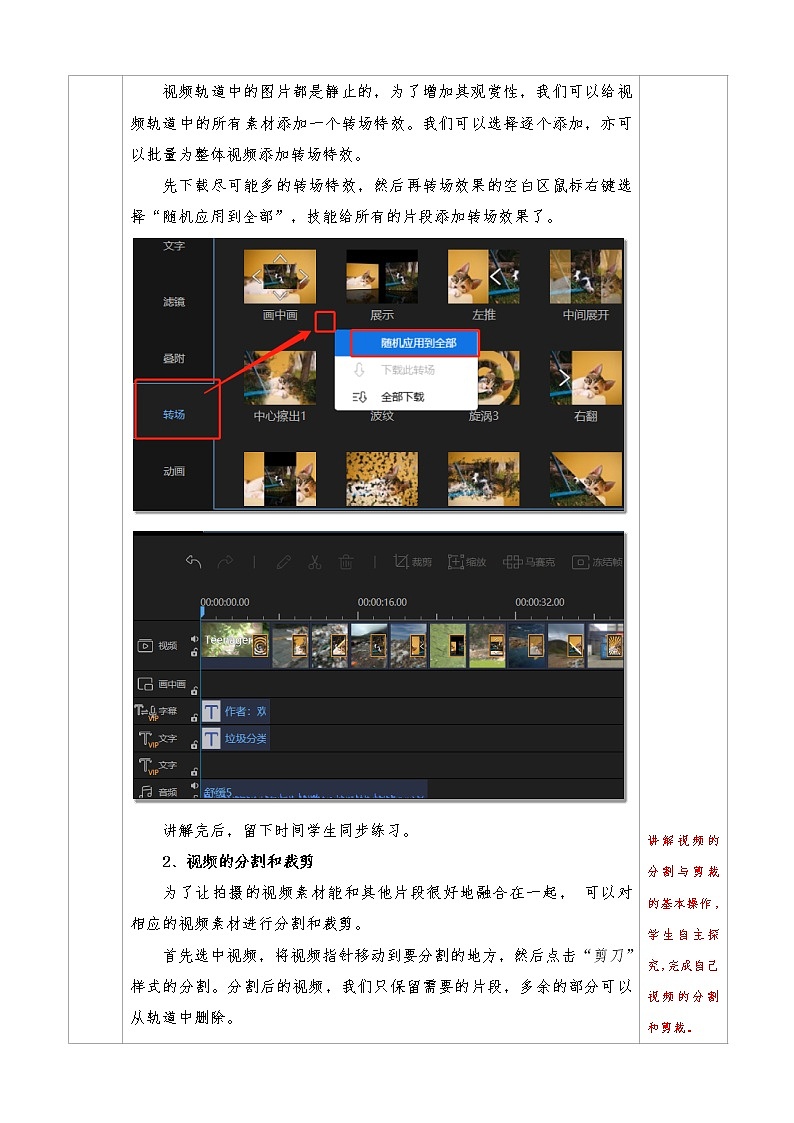The width and height of the screenshot is (794, 1123).
Task: Click the 垃圾分类 text clip
Action: [236, 738]
